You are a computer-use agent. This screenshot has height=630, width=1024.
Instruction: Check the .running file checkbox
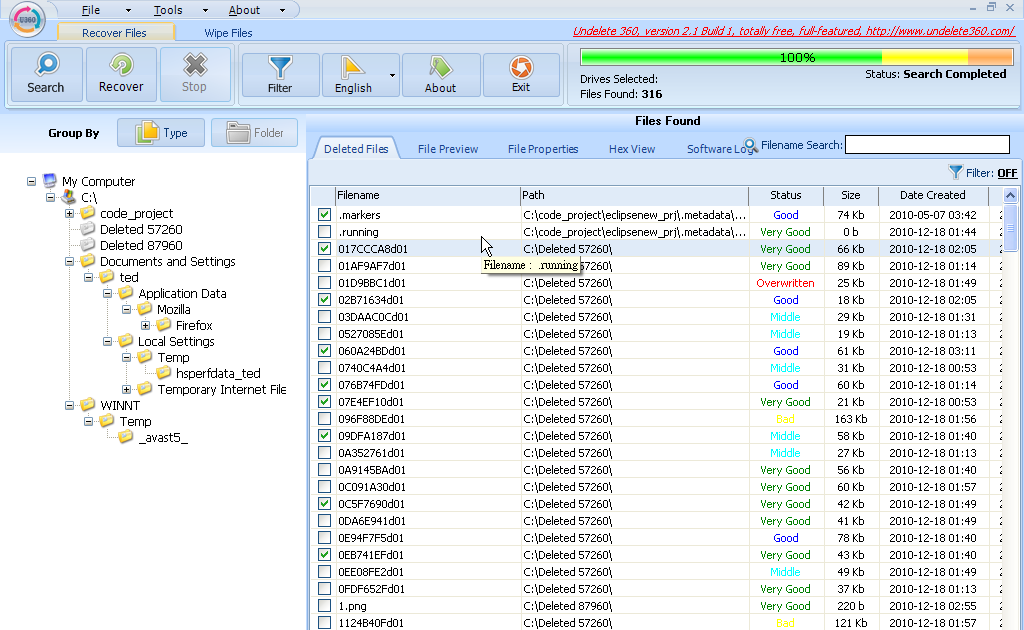click(324, 231)
